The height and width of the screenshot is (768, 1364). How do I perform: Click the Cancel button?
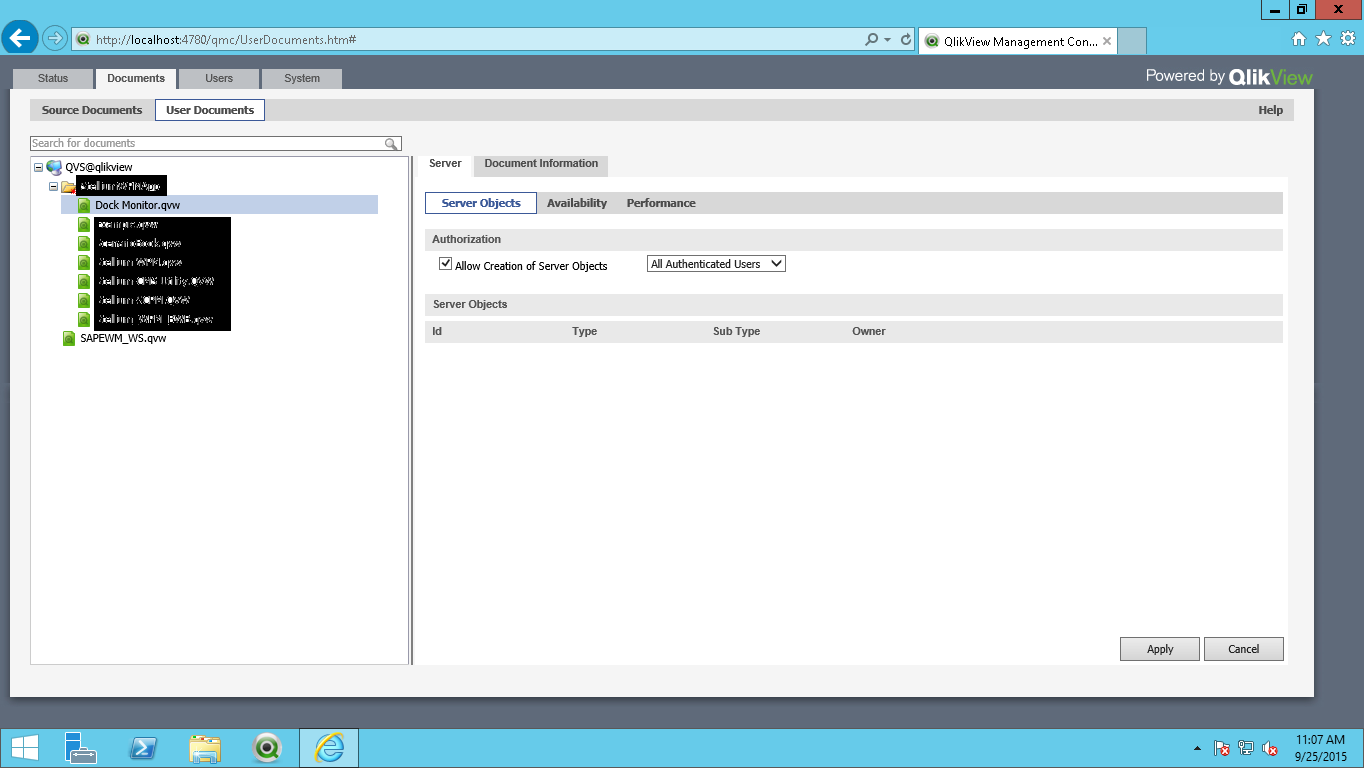pos(1244,649)
